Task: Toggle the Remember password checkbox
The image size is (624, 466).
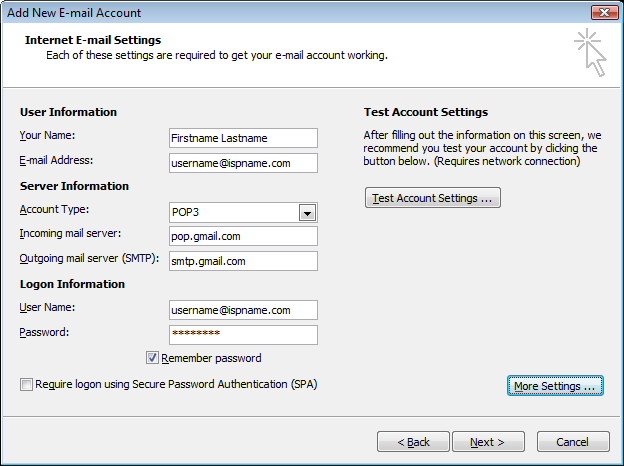Action: pyautogui.click(x=152, y=358)
